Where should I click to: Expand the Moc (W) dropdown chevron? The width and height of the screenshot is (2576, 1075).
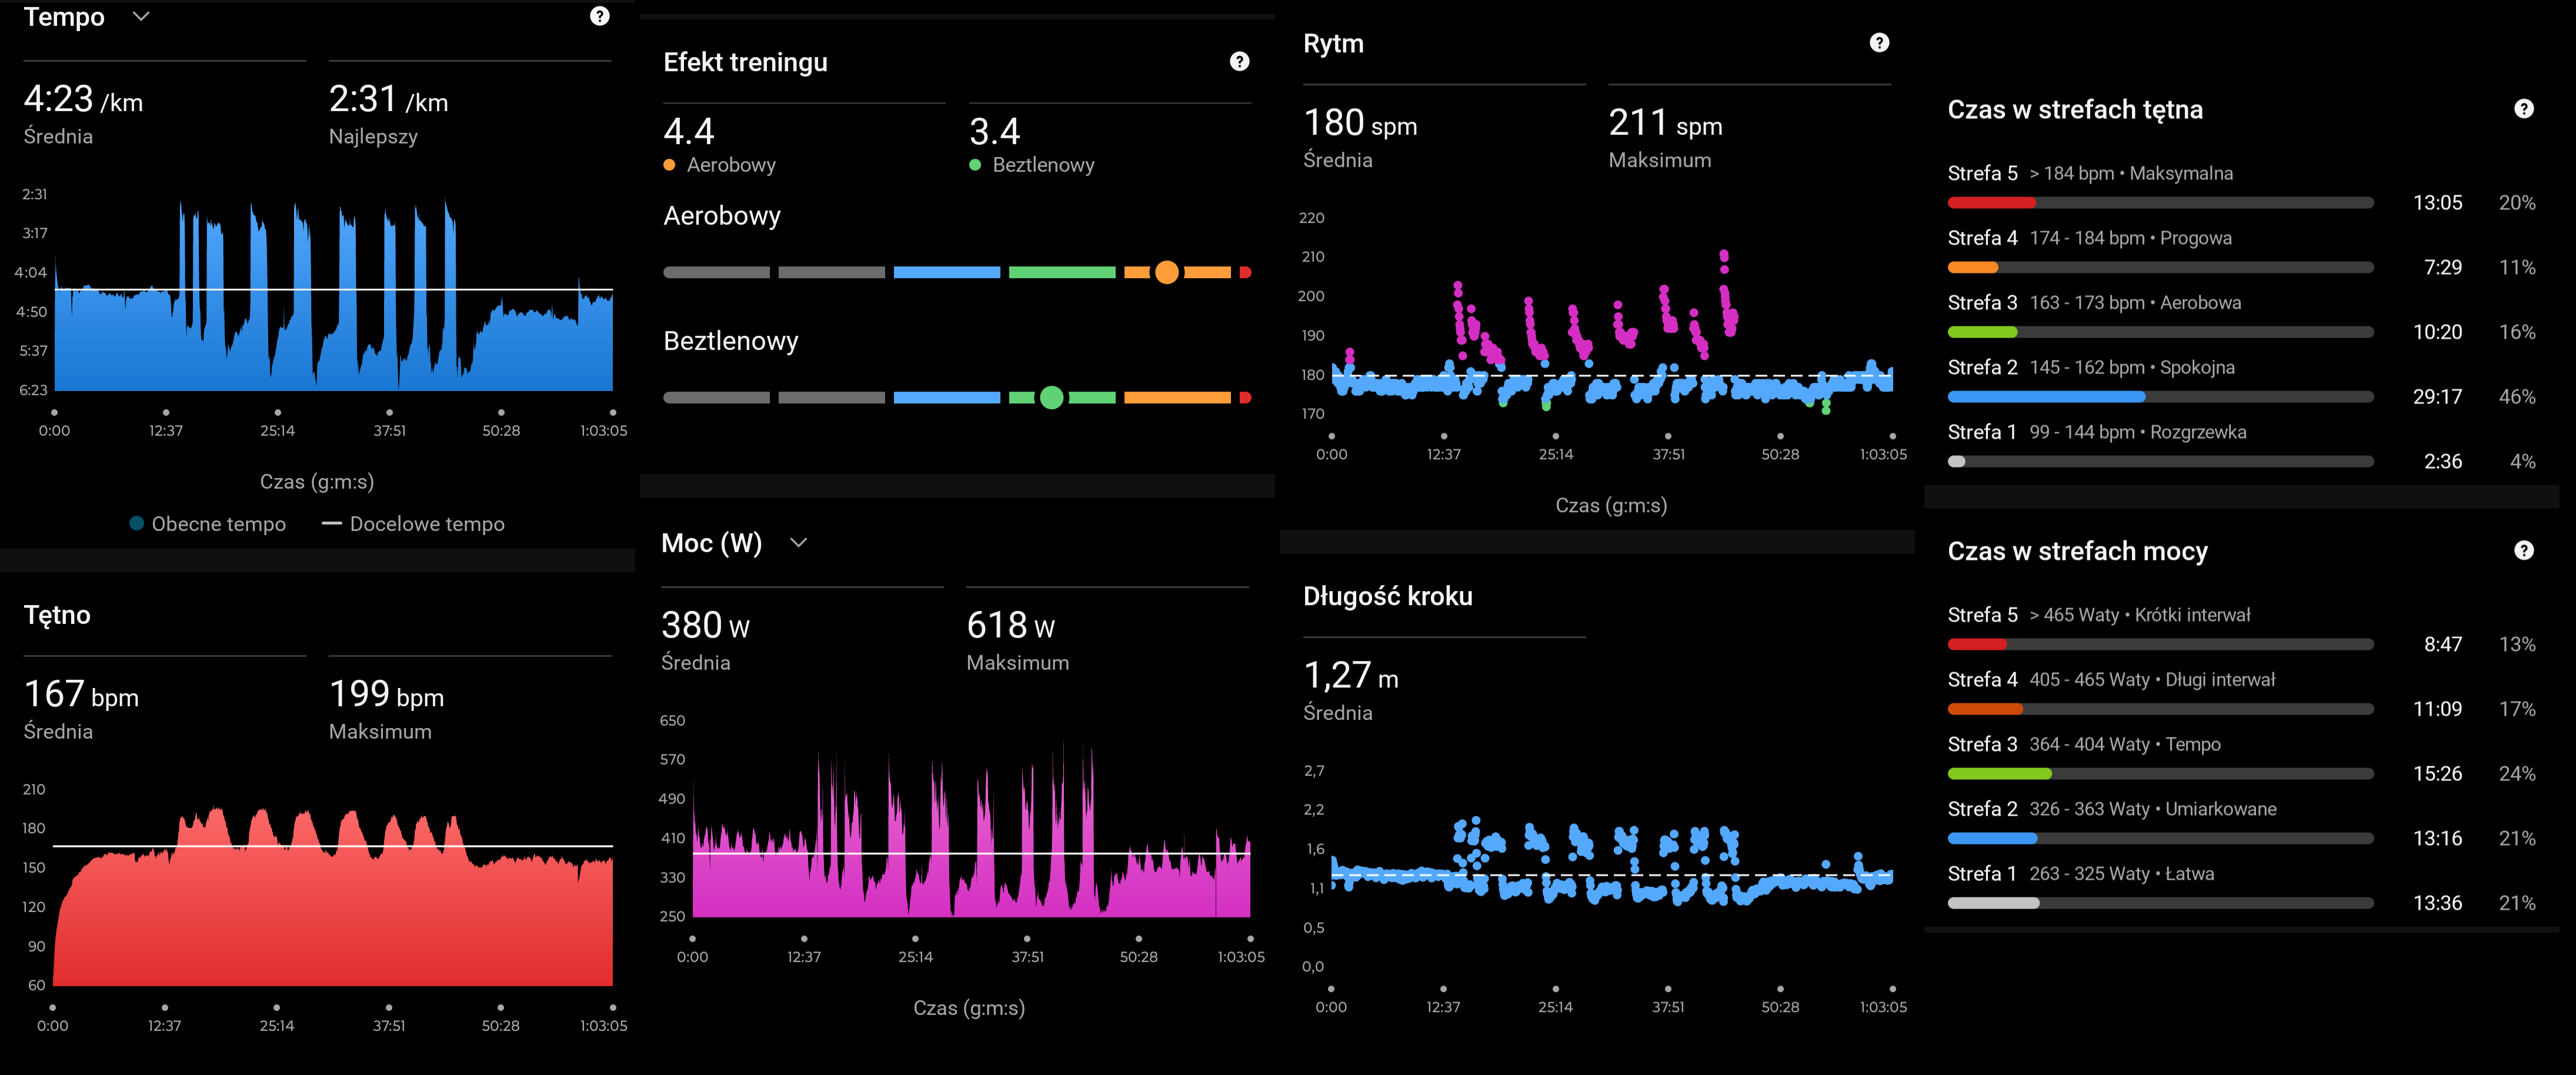pos(798,543)
